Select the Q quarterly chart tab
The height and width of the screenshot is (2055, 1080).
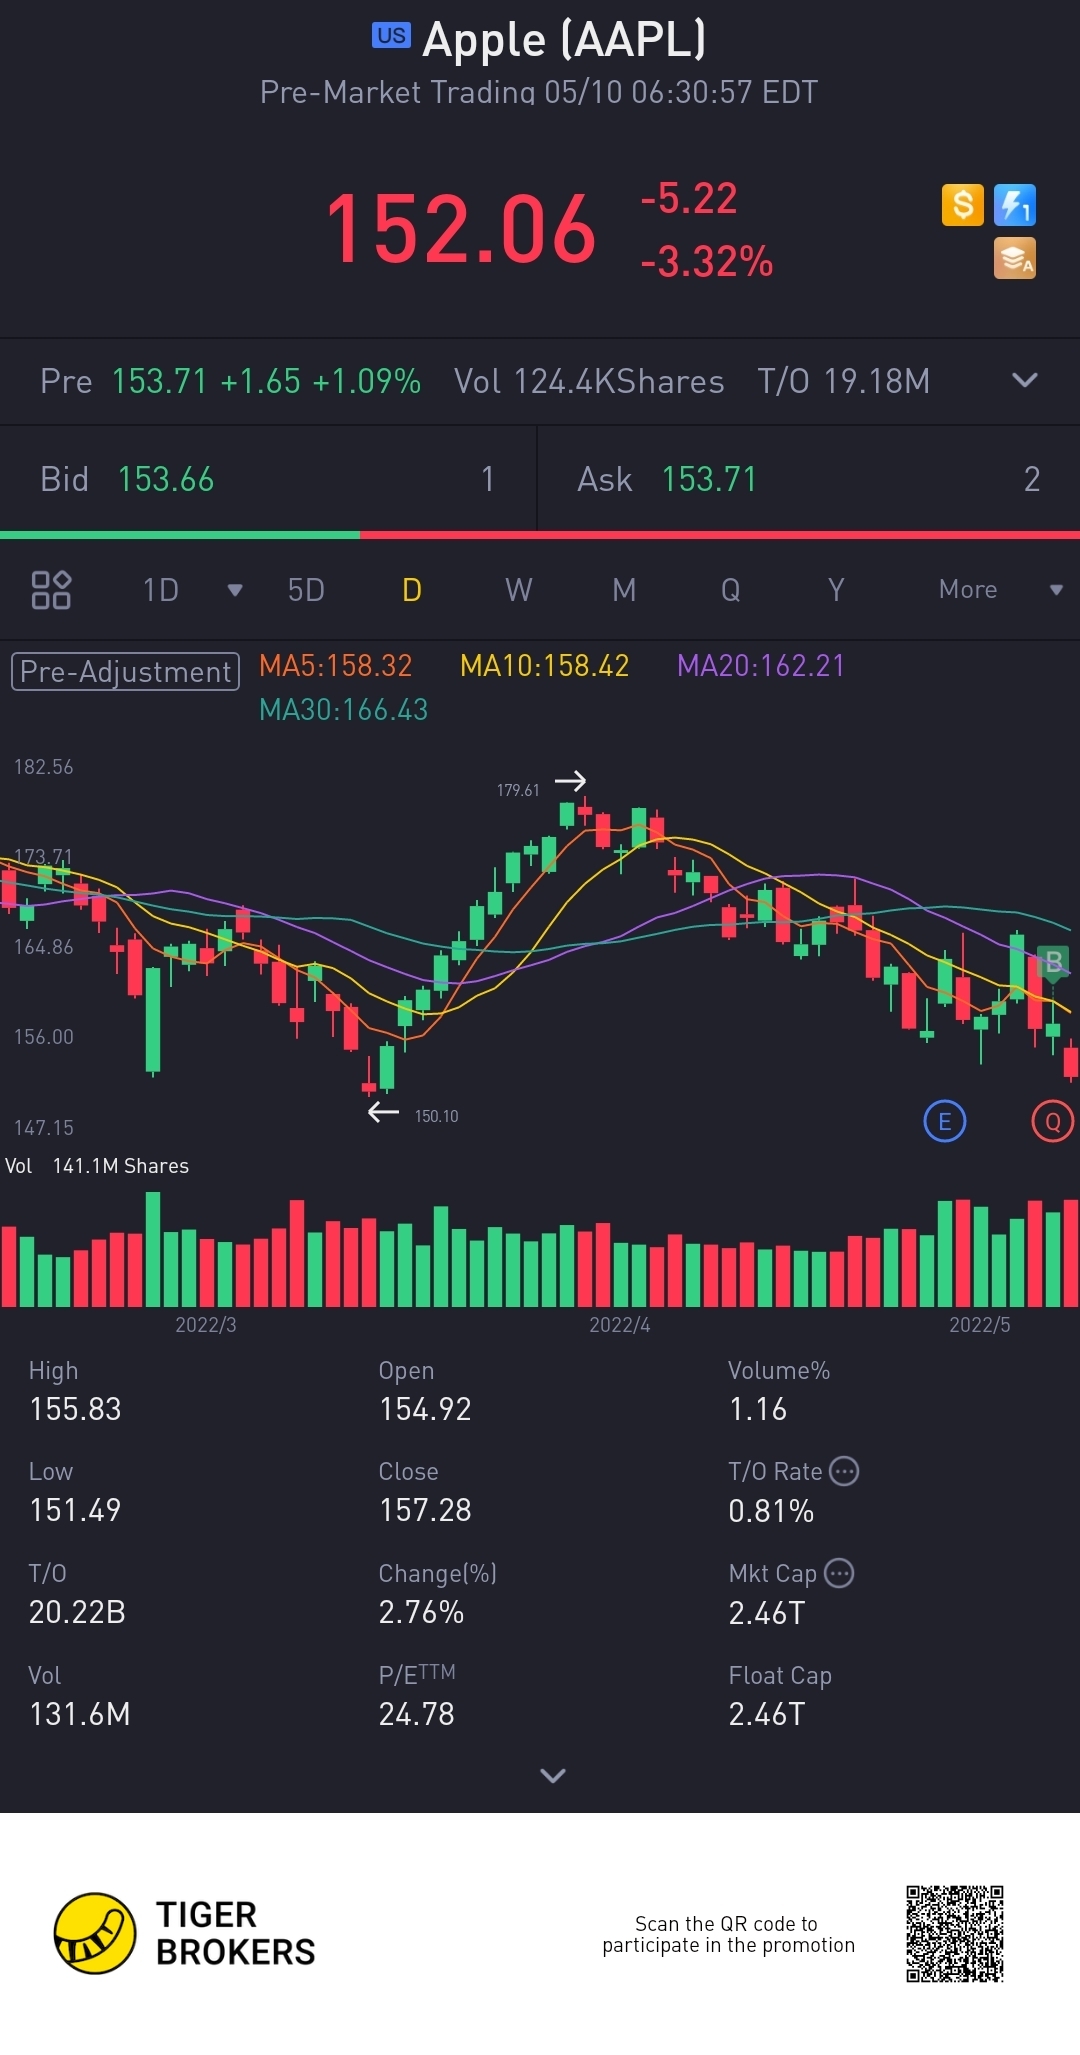(x=731, y=590)
